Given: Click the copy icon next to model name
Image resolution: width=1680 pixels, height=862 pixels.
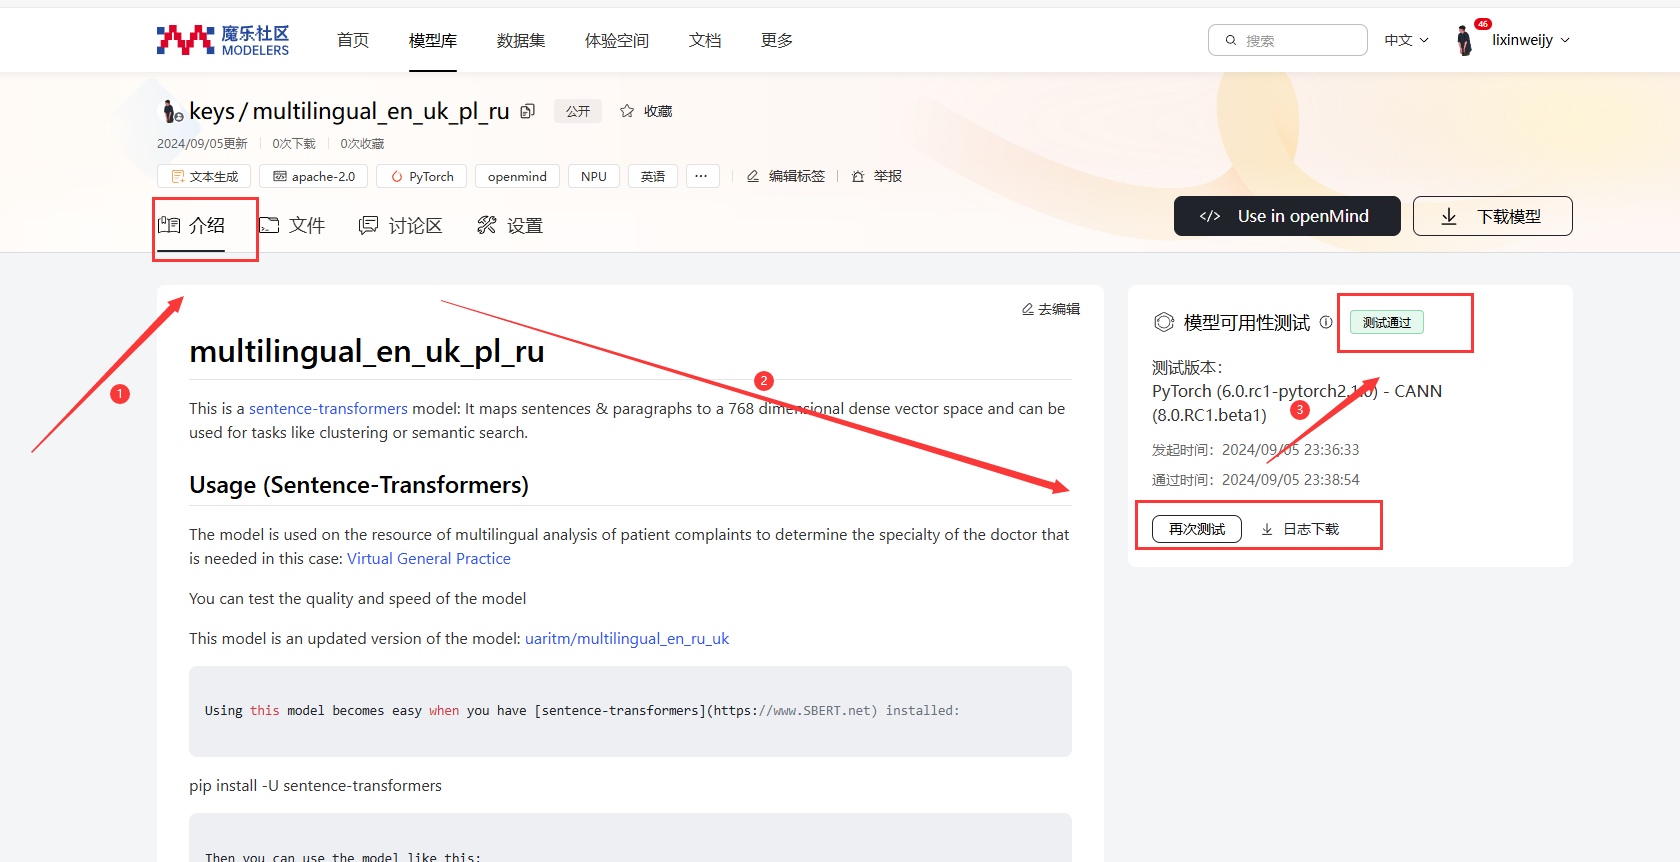Looking at the screenshot, I should click(x=528, y=111).
